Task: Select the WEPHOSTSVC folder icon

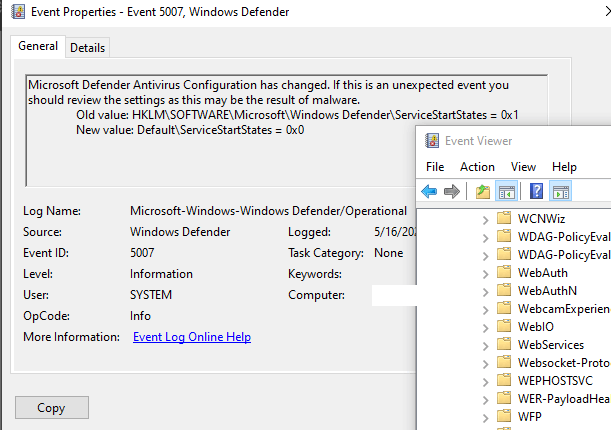Action: pos(504,380)
